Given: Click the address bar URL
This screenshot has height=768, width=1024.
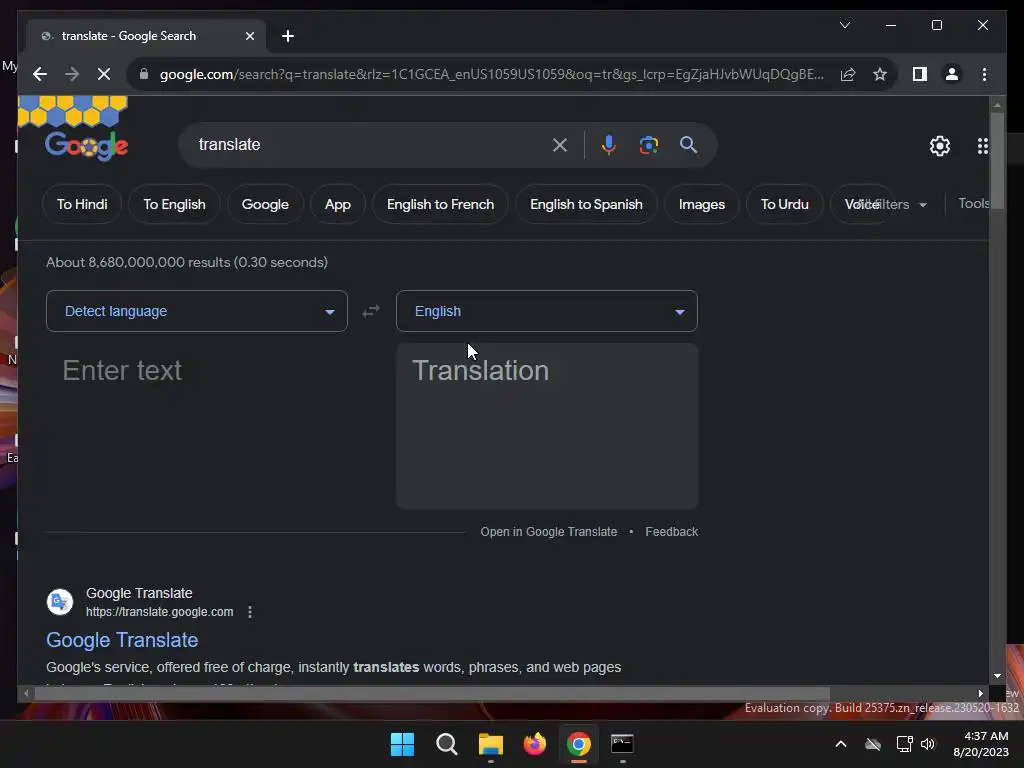Looking at the screenshot, I should (x=491, y=74).
